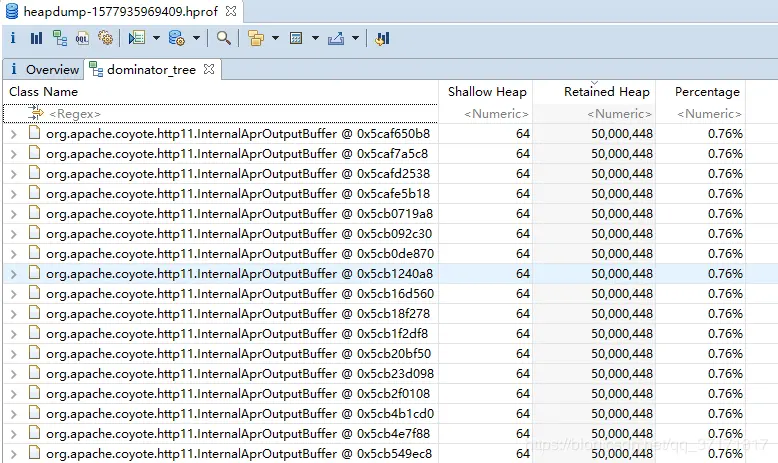The height and width of the screenshot is (463, 778).
Task: Expand InternalAprOutputBuffer @ 0x5cb18f278 row
Action: (x=14, y=314)
